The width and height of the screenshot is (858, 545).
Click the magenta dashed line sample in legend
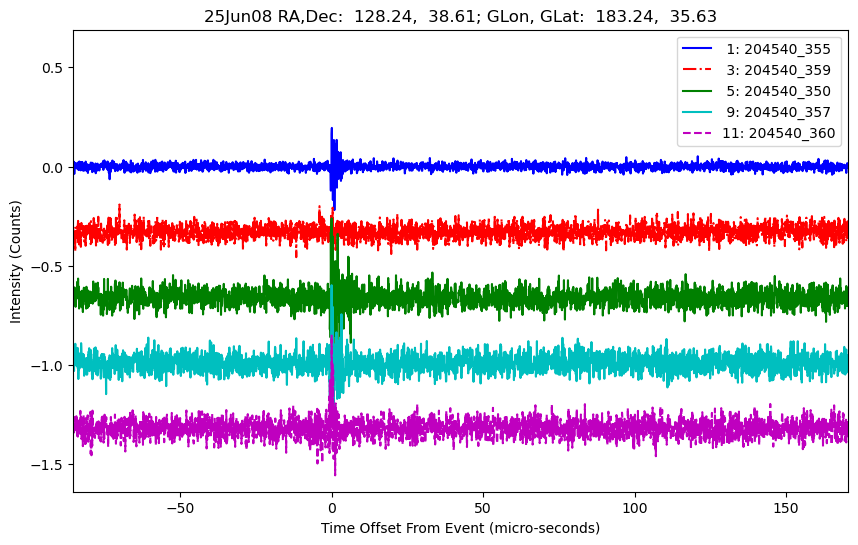click(x=697, y=132)
